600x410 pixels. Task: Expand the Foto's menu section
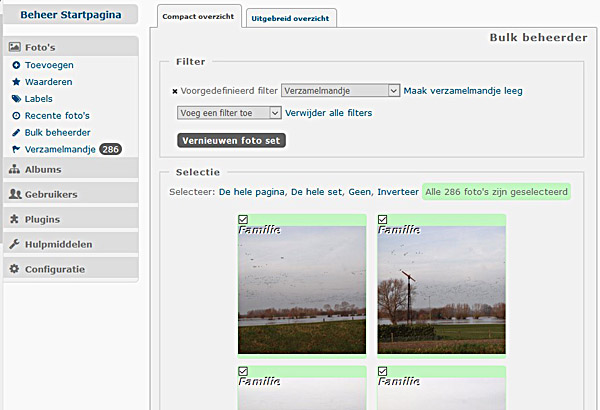click(x=71, y=47)
